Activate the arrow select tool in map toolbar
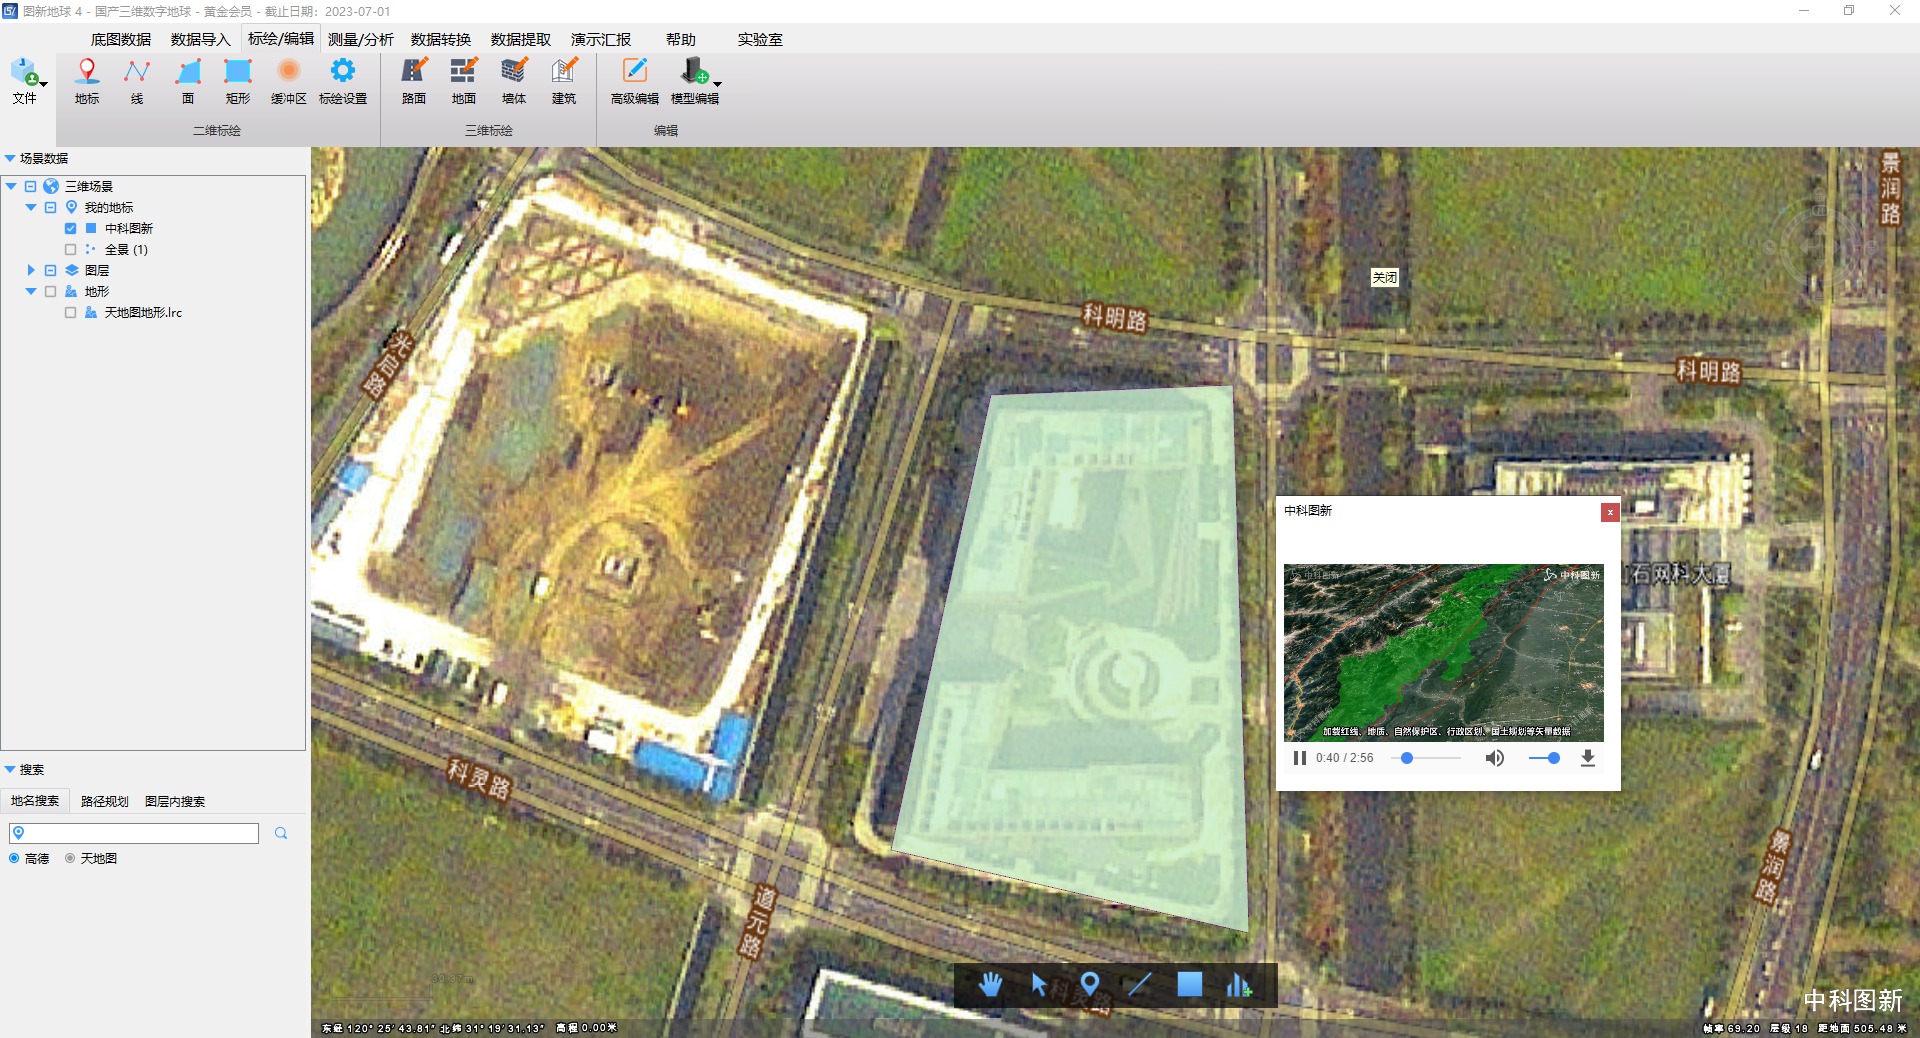1920x1038 pixels. click(x=1039, y=985)
